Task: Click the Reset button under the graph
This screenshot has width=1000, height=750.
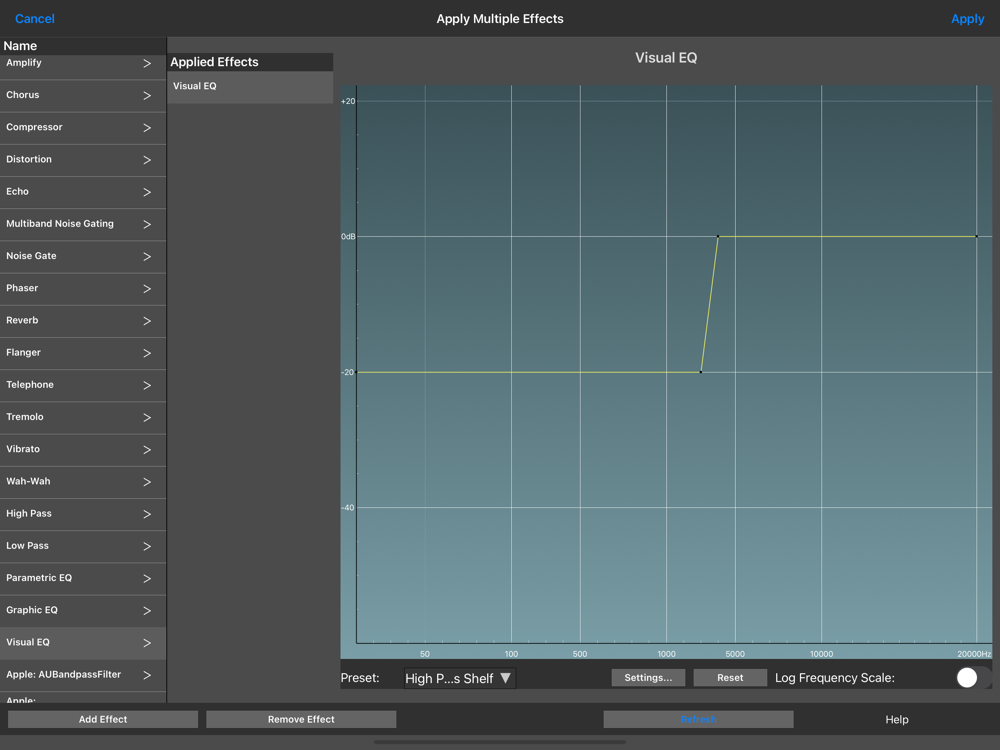Action: 730,677
